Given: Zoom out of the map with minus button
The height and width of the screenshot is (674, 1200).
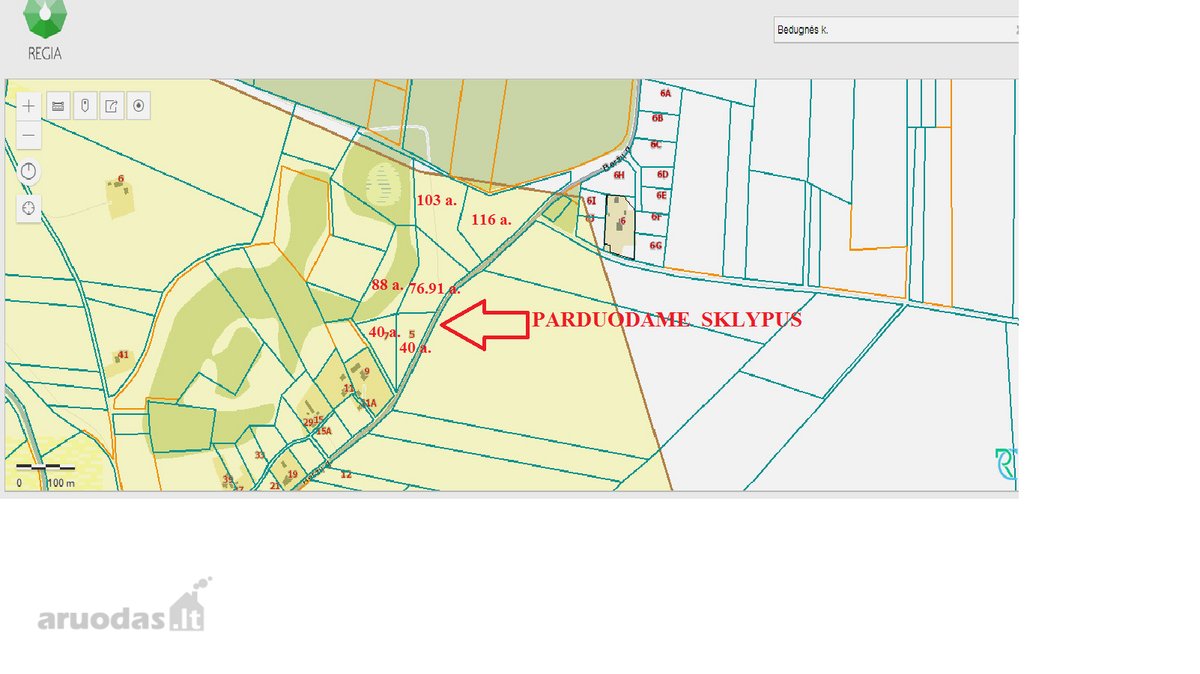Looking at the screenshot, I should (28, 134).
